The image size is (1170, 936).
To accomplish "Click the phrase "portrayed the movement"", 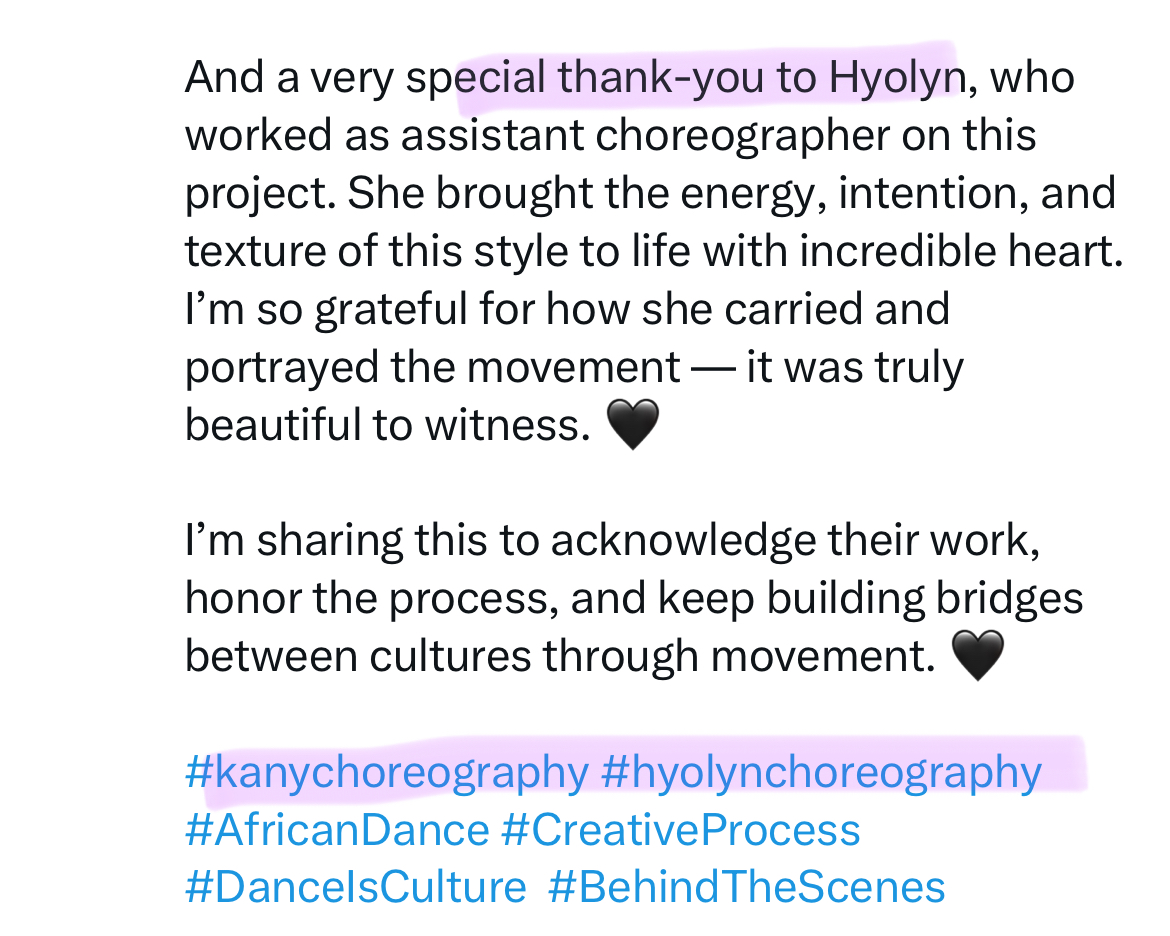I will click(x=432, y=369).
